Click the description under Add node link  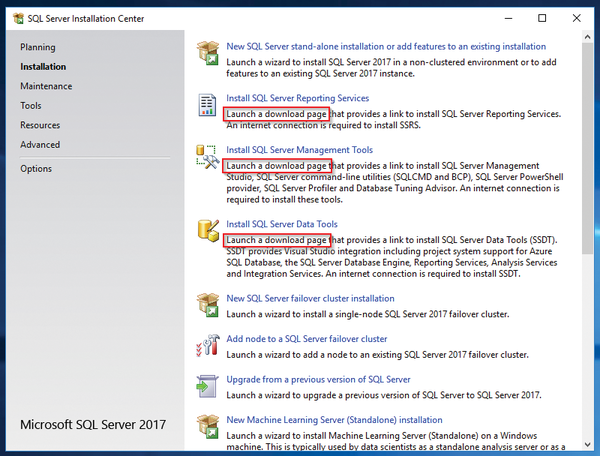pos(377,355)
